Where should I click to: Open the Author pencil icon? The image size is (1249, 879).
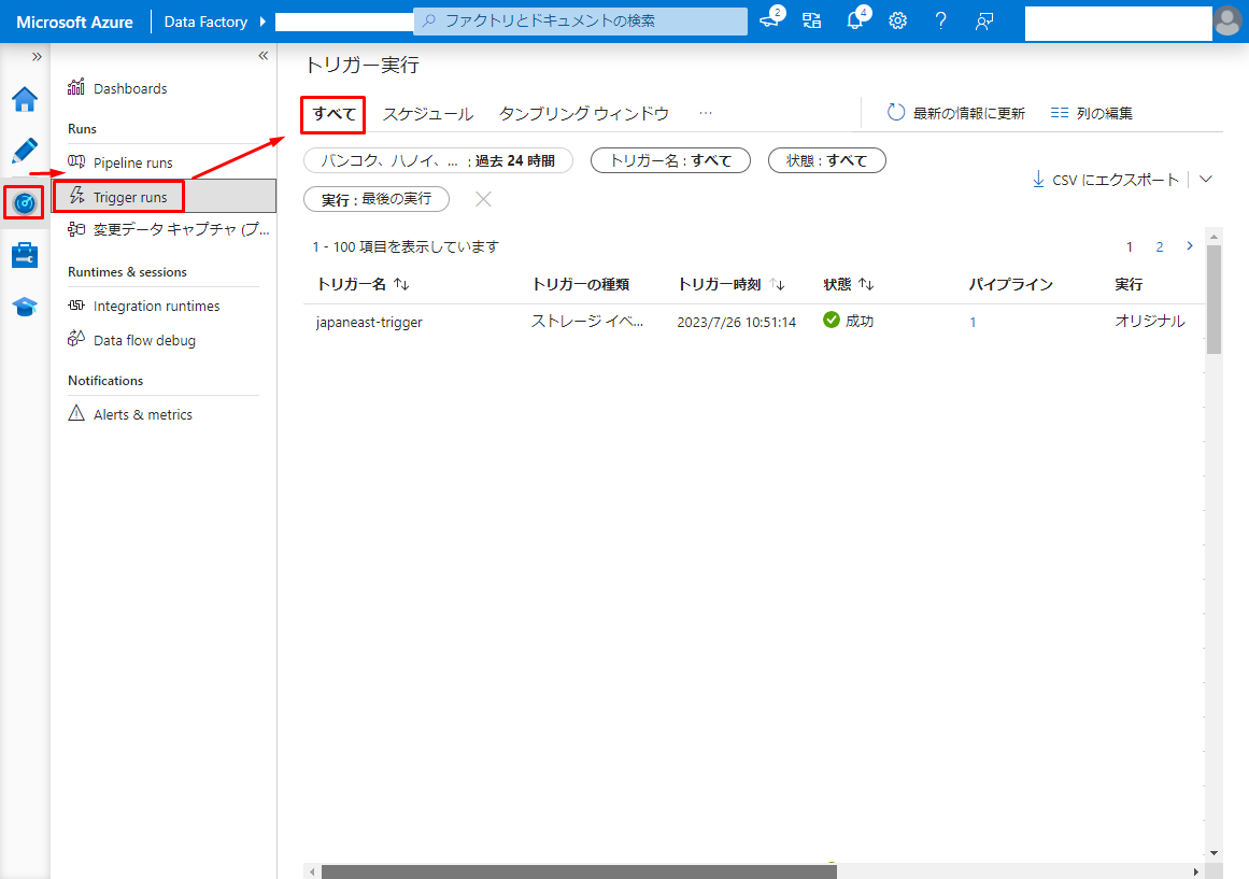tap(24, 151)
